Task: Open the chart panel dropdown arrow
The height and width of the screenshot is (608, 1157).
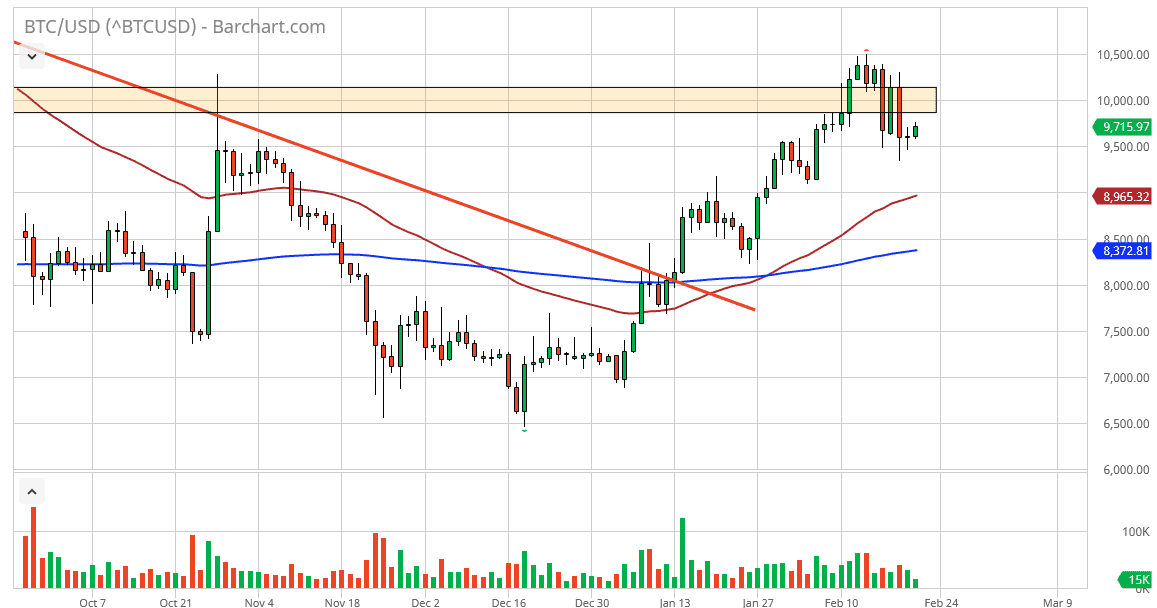Action: click(x=31, y=57)
